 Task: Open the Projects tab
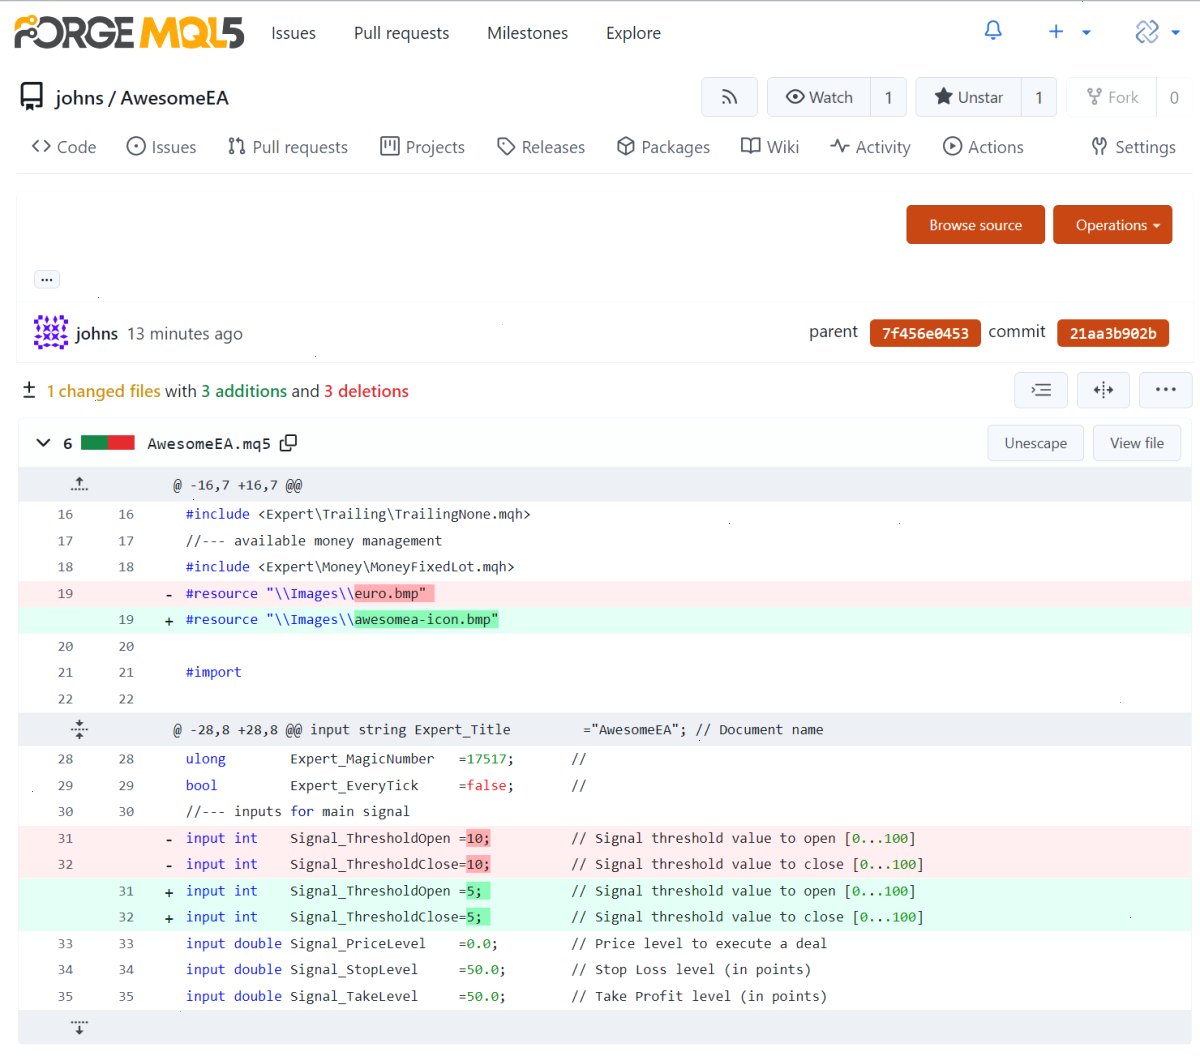coord(422,147)
